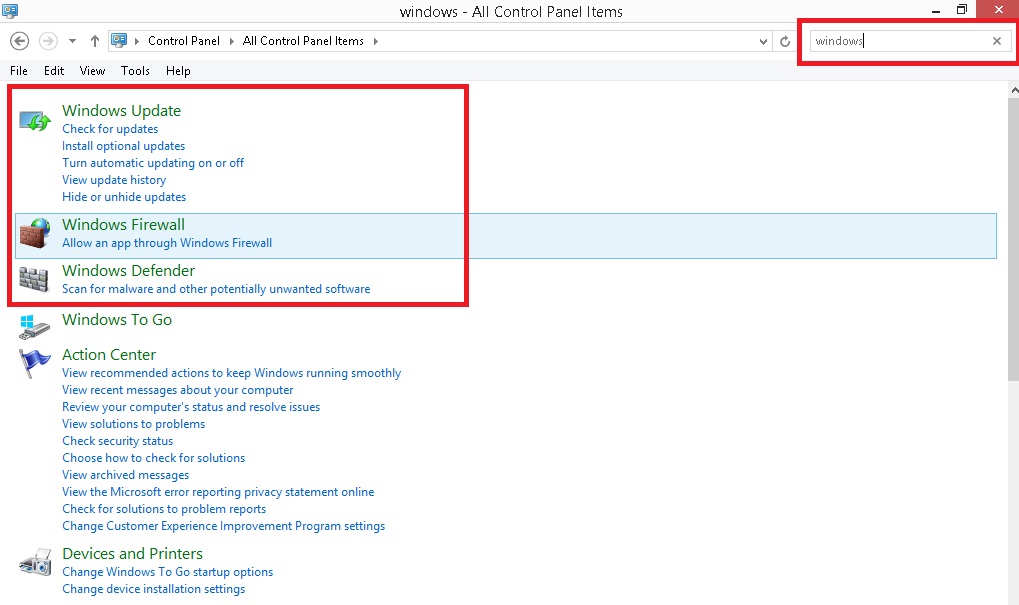This screenshot has width=1019, height=605.
Task: Open the View menu
Action: (x=92, y=71)
